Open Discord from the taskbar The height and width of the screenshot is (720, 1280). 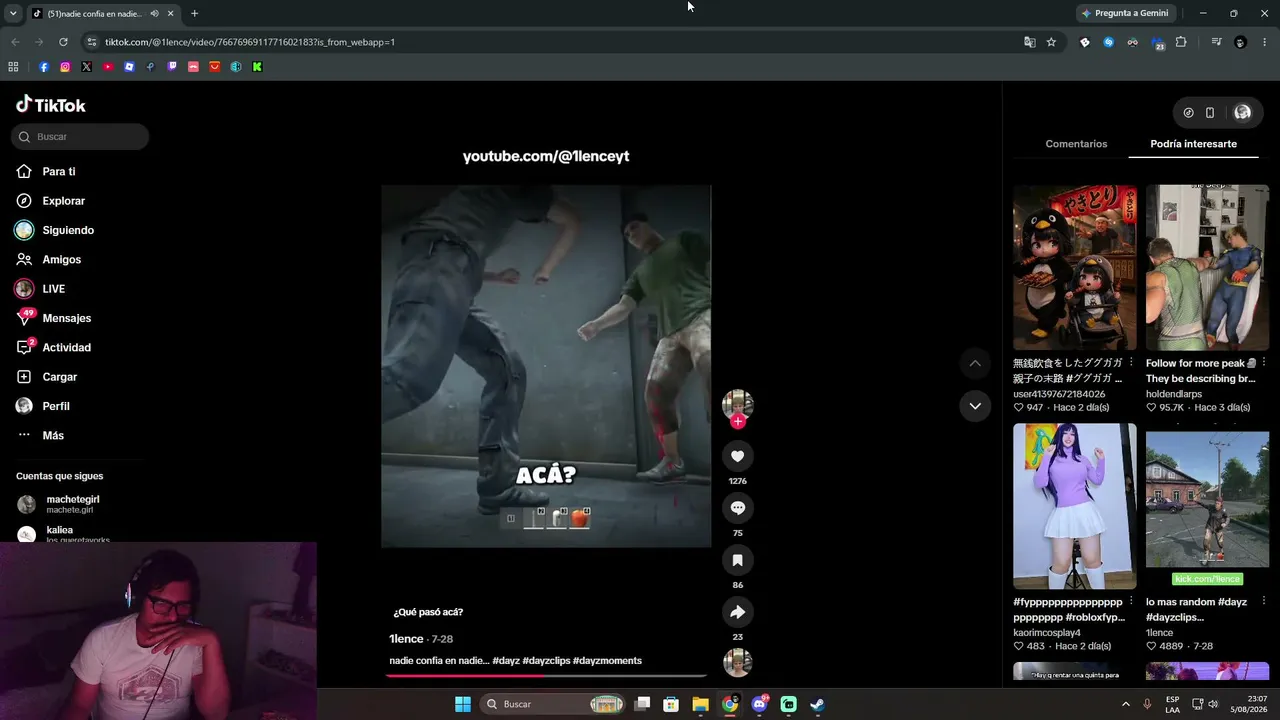point(759,704)
